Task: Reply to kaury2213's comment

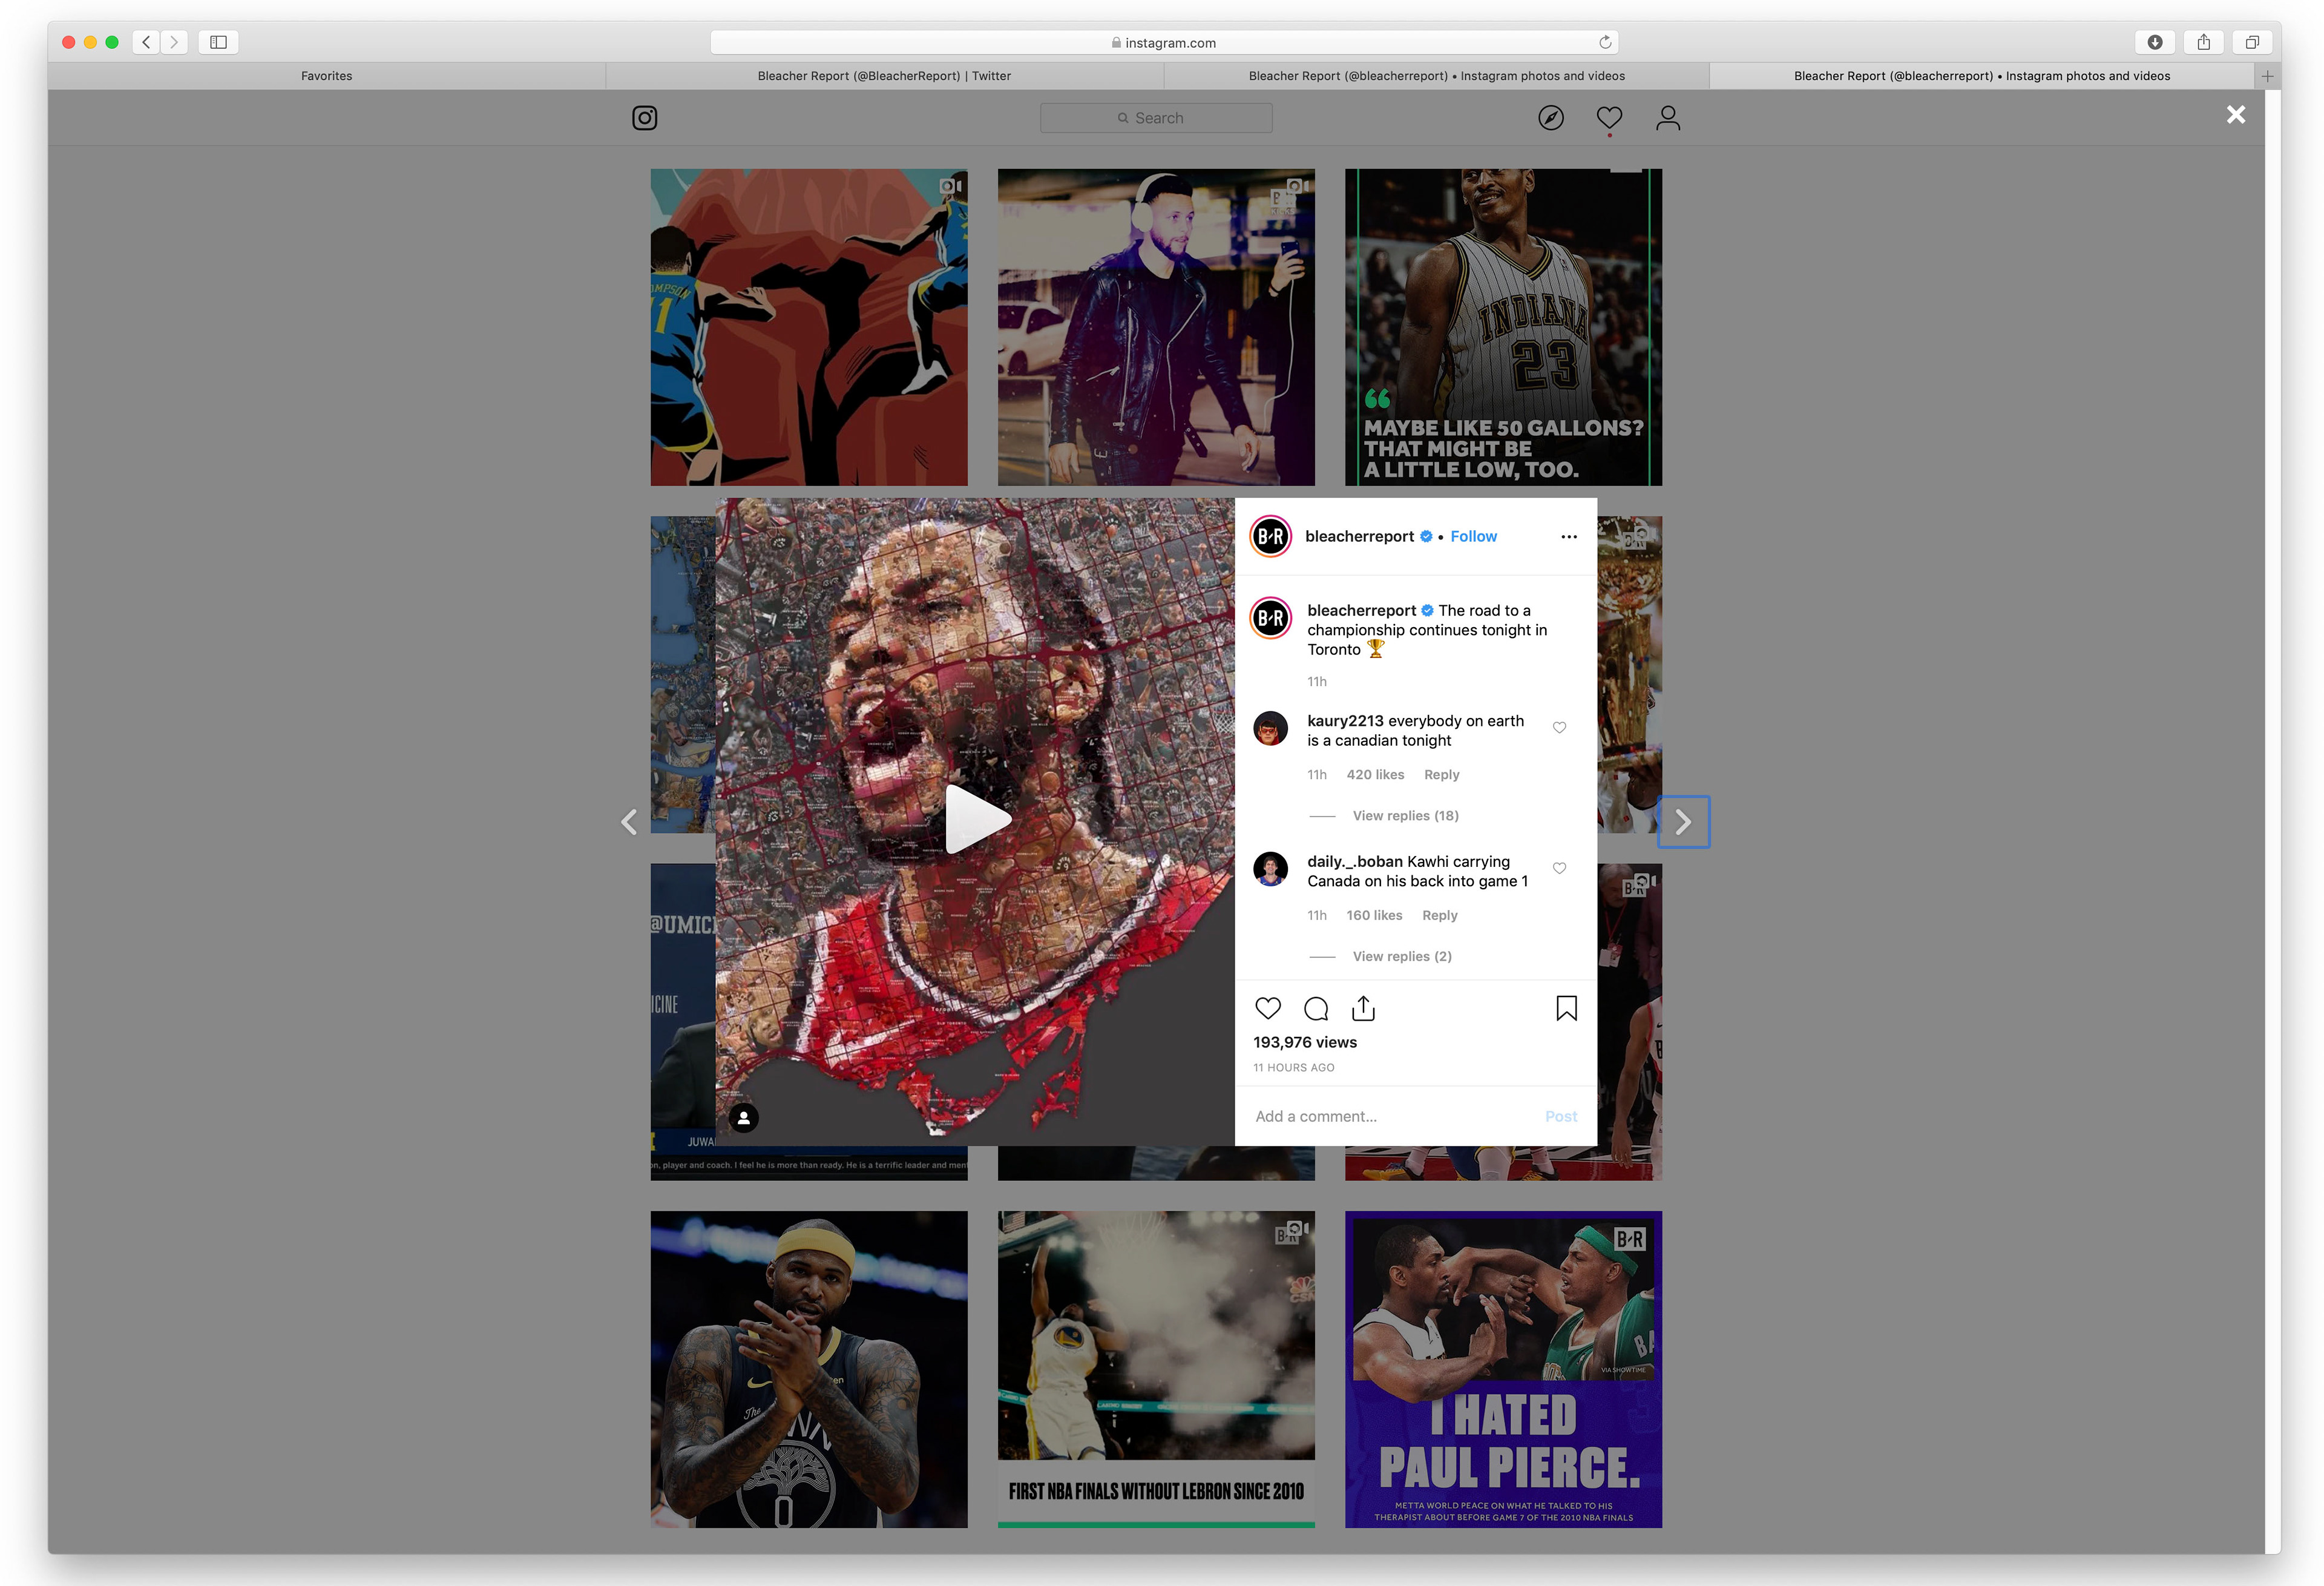Action: 1441,775
